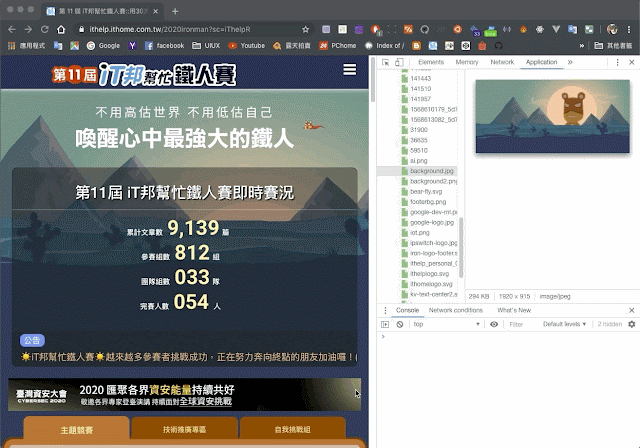The width and height of the screenshot is (640, 448).
Task: Open the 技術推廣專區 tab
Action: pos(184,430)
